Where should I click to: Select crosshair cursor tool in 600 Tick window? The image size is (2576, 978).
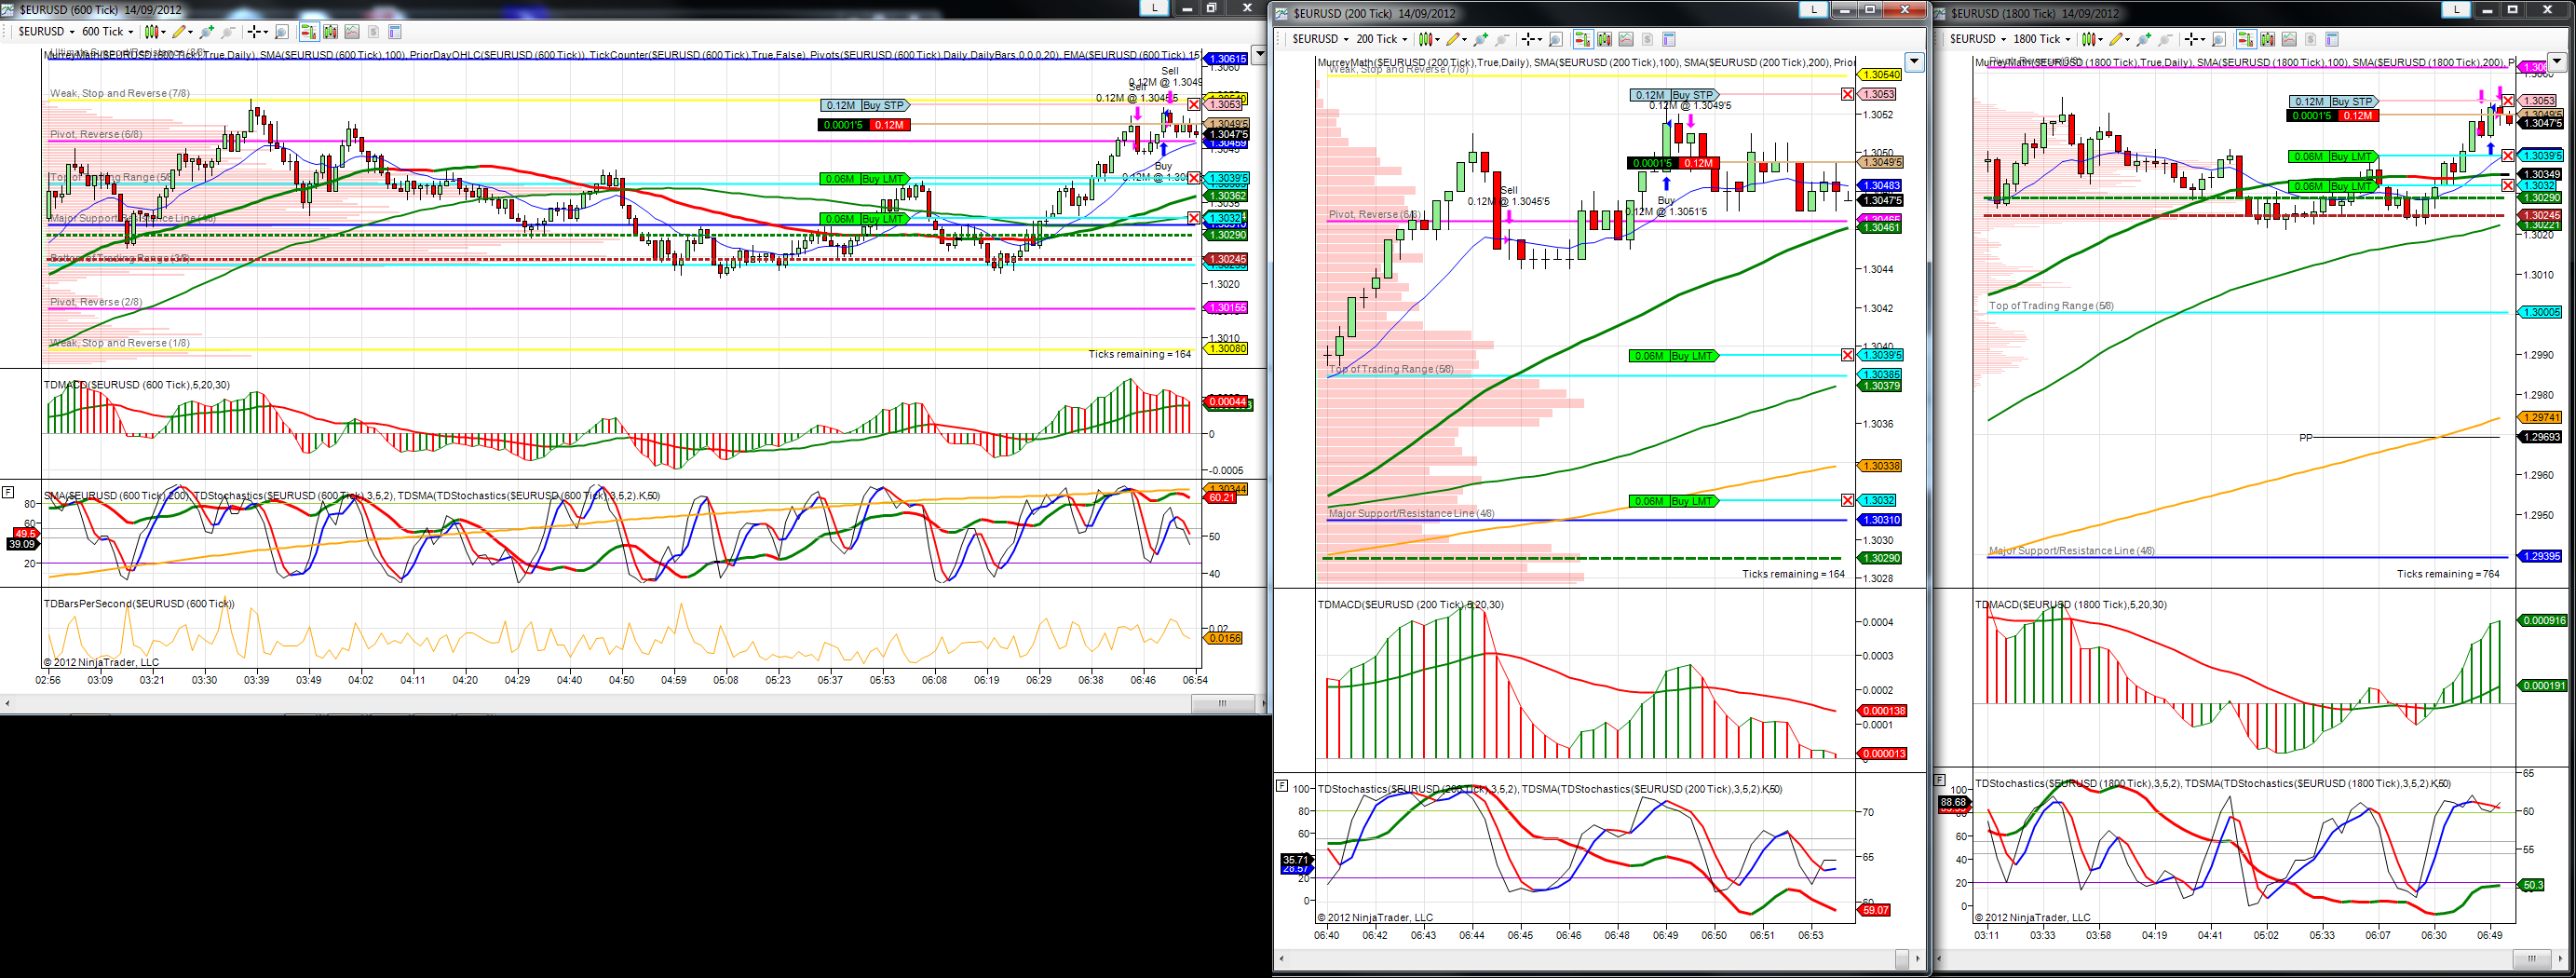point(257,32)
